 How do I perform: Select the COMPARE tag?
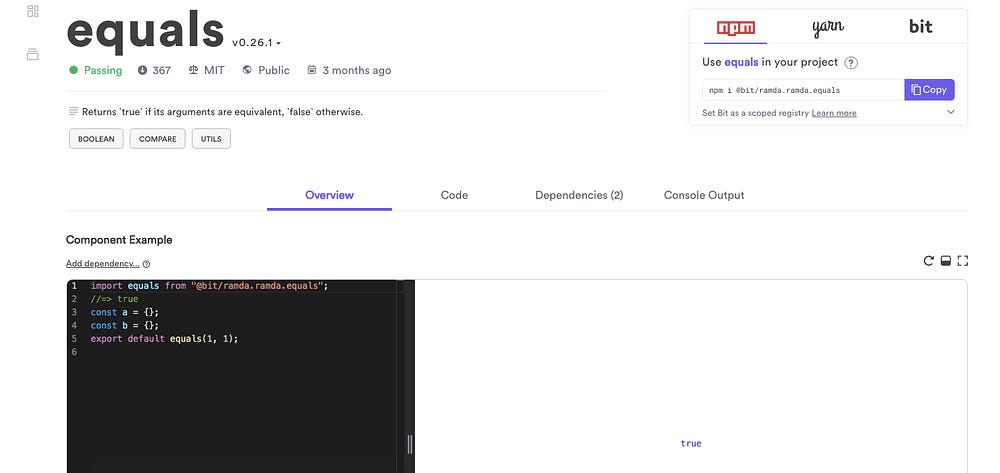coord(158,139)
